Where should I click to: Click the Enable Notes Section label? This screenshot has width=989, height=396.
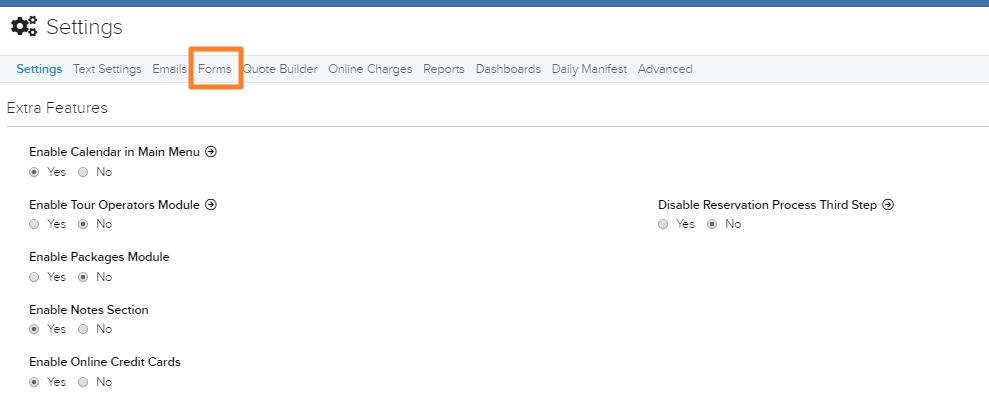tap(89, 310)
